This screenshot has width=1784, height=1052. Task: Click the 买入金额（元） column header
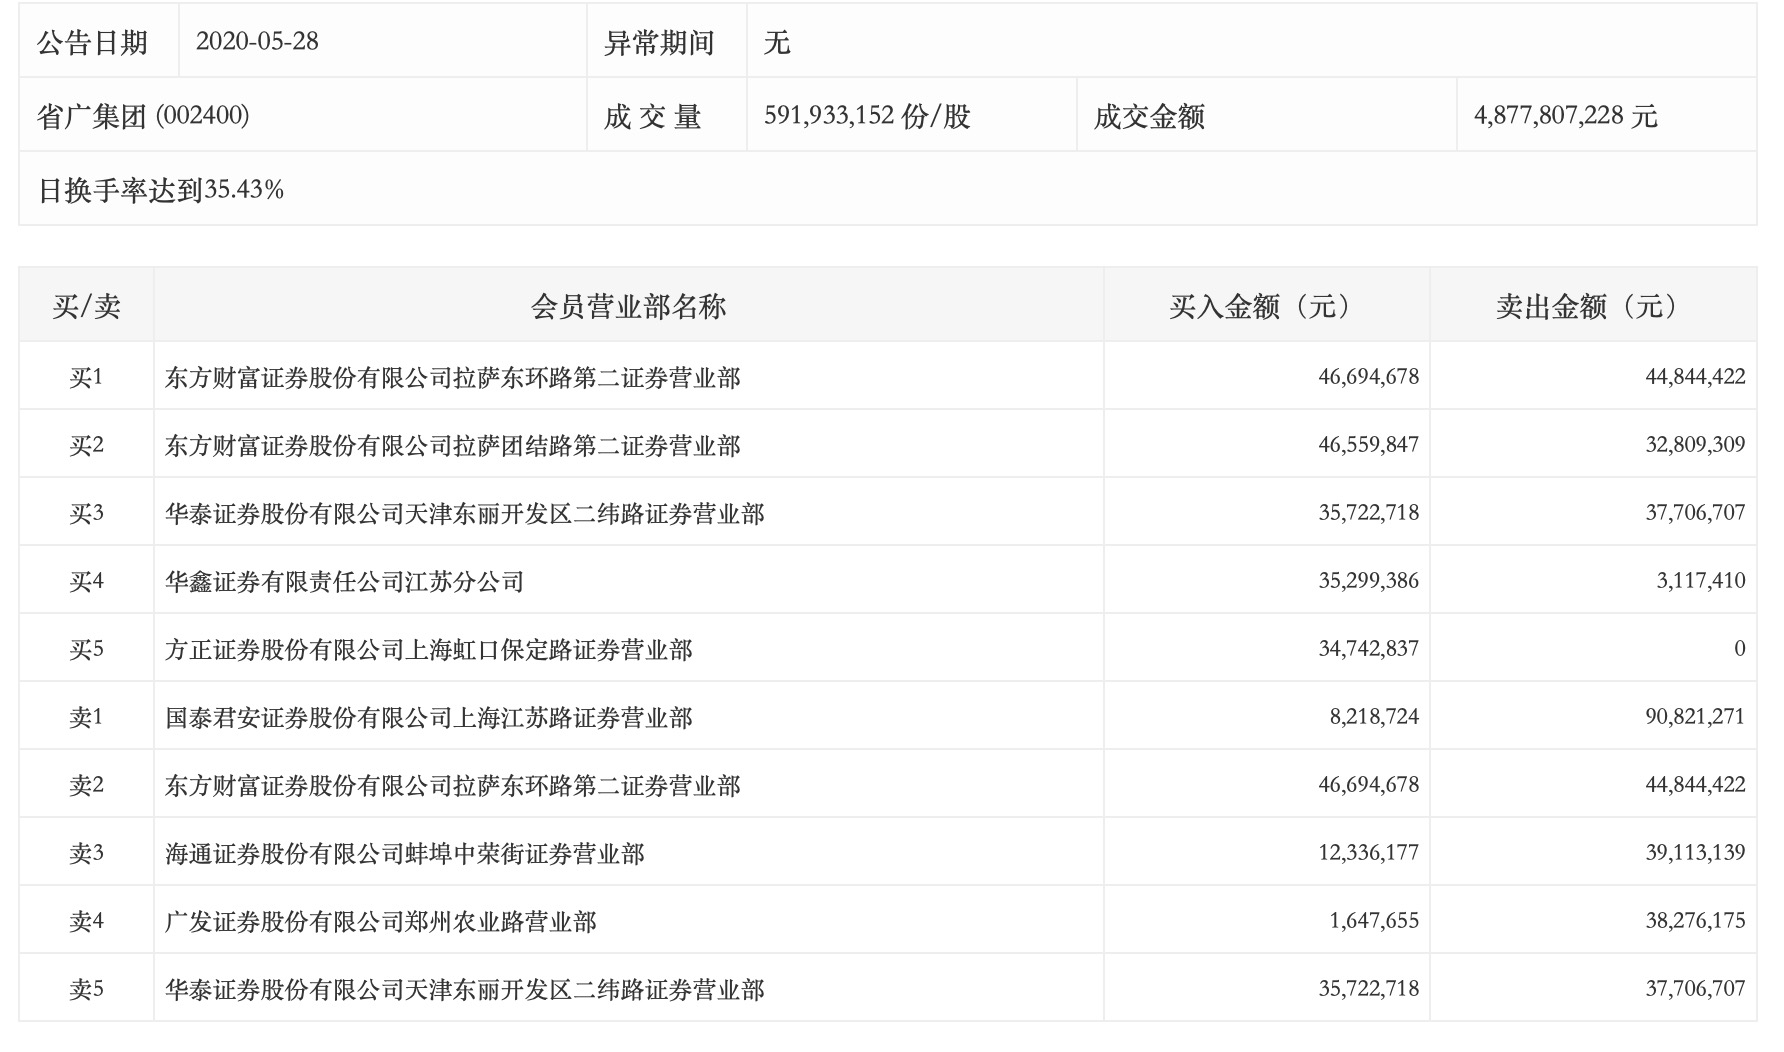coord(1266,306)
